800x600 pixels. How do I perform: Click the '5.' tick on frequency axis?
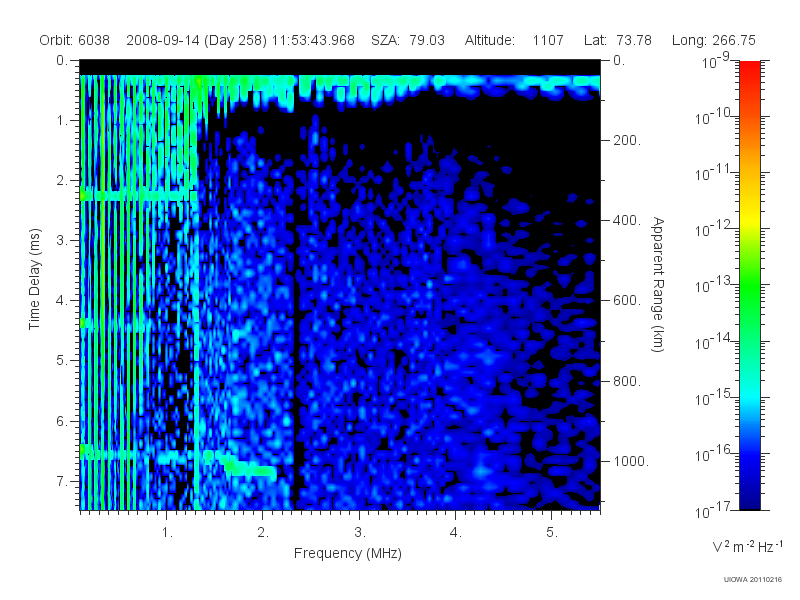click(x=552, y=533)
